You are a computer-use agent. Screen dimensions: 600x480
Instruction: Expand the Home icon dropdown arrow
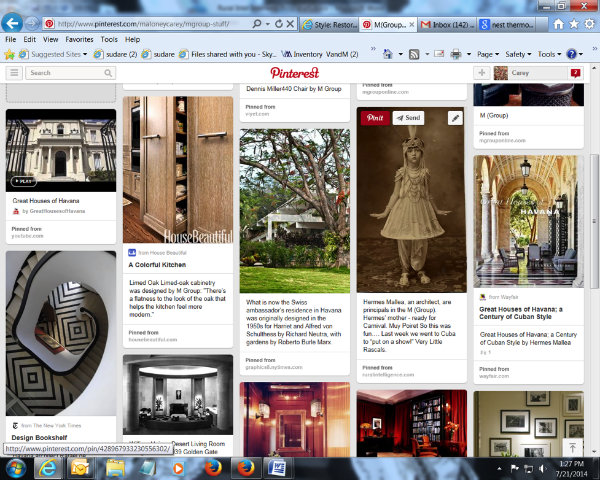pos(401,54)
